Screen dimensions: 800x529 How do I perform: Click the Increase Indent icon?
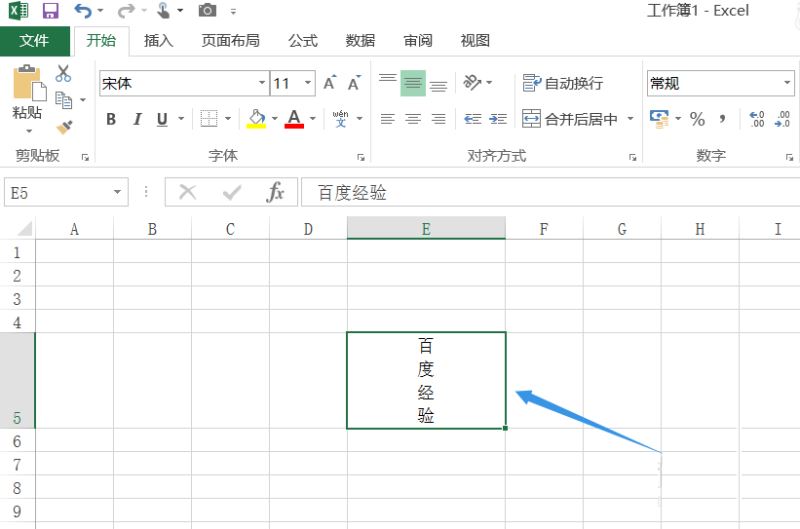(498, 119)
